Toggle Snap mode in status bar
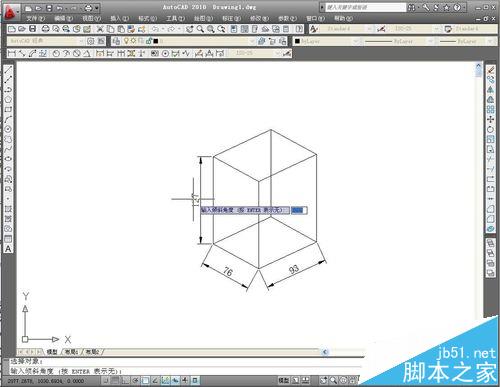The image size is (500, 387). coord(106,380)
